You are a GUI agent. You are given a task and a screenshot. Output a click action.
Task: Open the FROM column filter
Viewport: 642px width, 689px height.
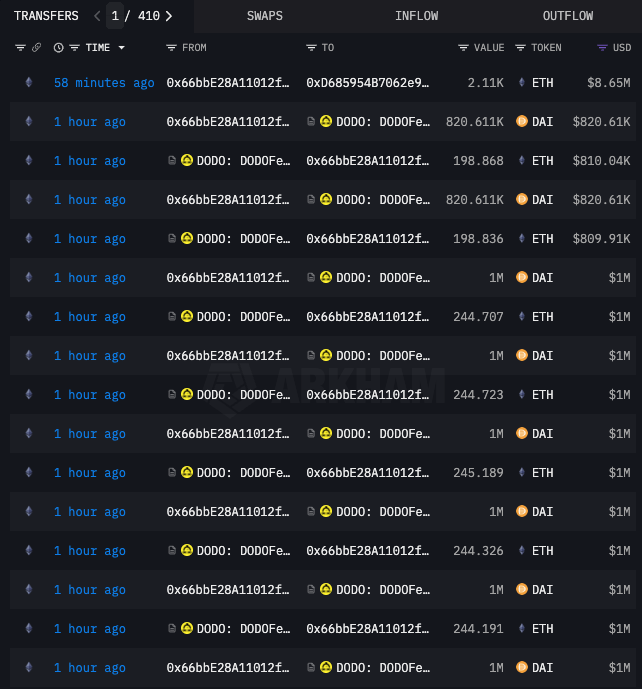[171, 48]
